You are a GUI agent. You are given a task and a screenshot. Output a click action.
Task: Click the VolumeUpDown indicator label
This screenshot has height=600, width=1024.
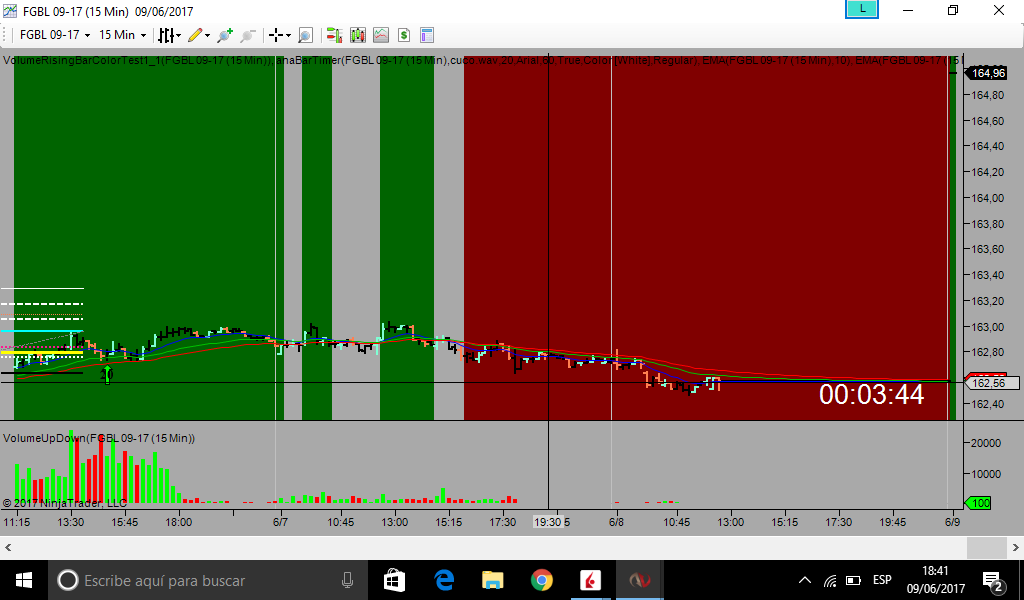tap(99, 438)
